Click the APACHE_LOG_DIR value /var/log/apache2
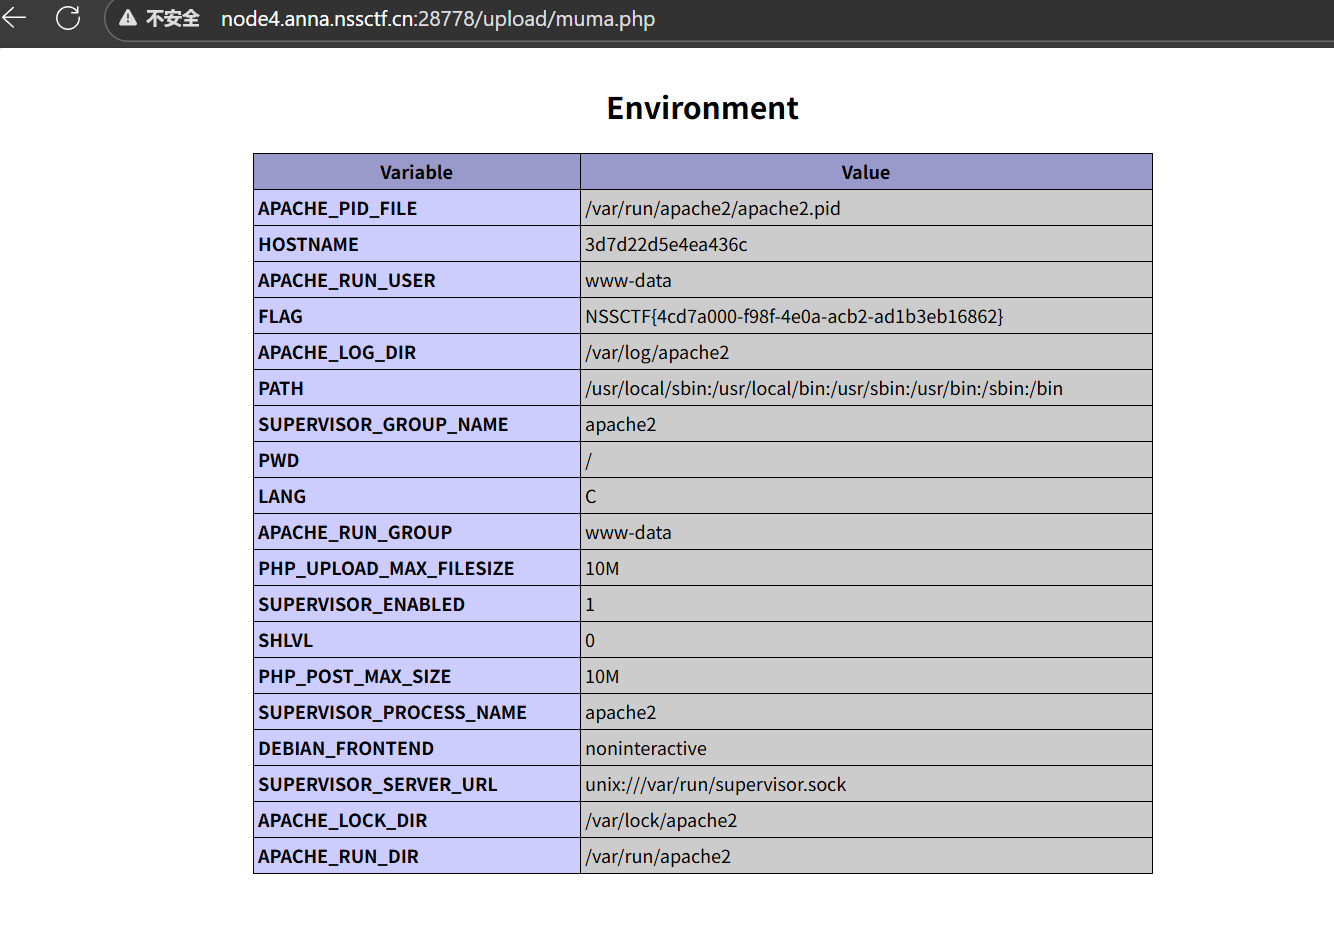This screenshot has height=936, width=1334. click(x=657, y=352)
